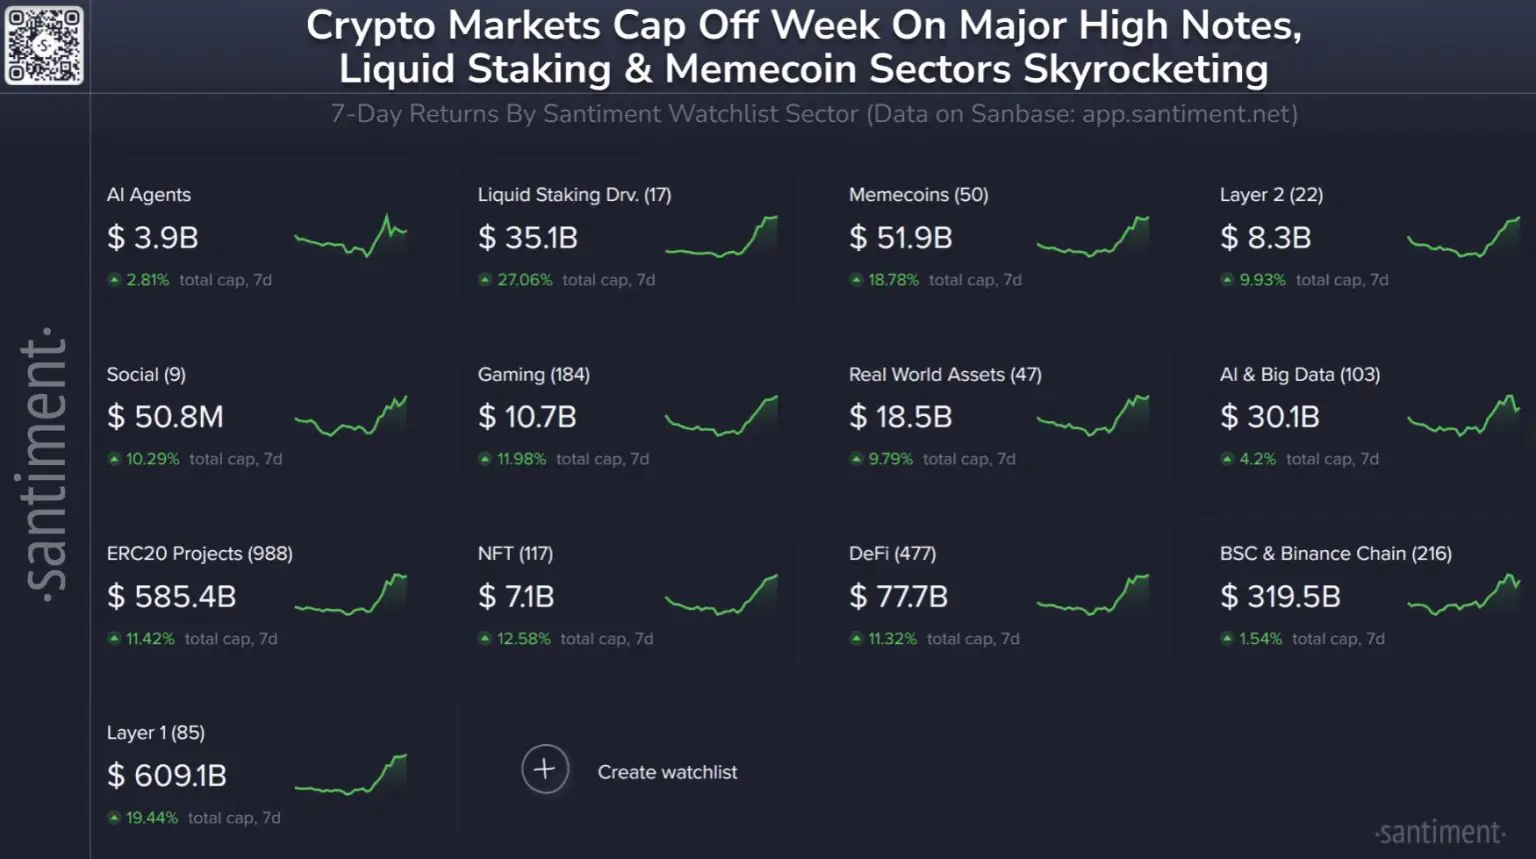Click the up arrow beside BSC 1.54%

[x=1227, y=639]
